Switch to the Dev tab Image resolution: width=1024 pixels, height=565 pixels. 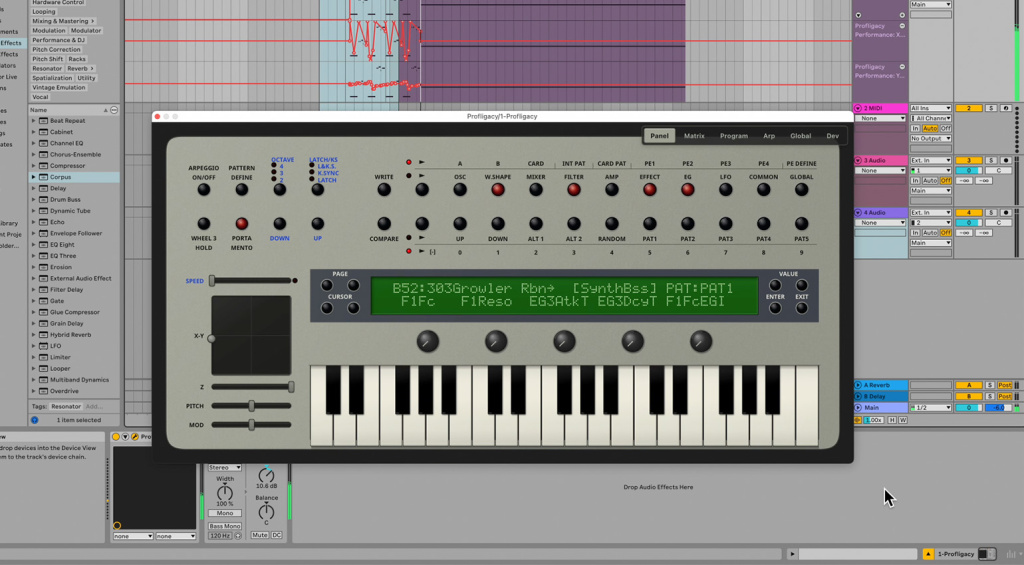pos(832,136)
